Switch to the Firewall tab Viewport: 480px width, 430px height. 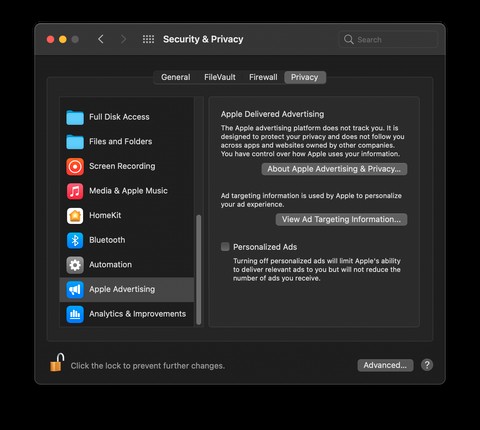click(x=263, y=77)
